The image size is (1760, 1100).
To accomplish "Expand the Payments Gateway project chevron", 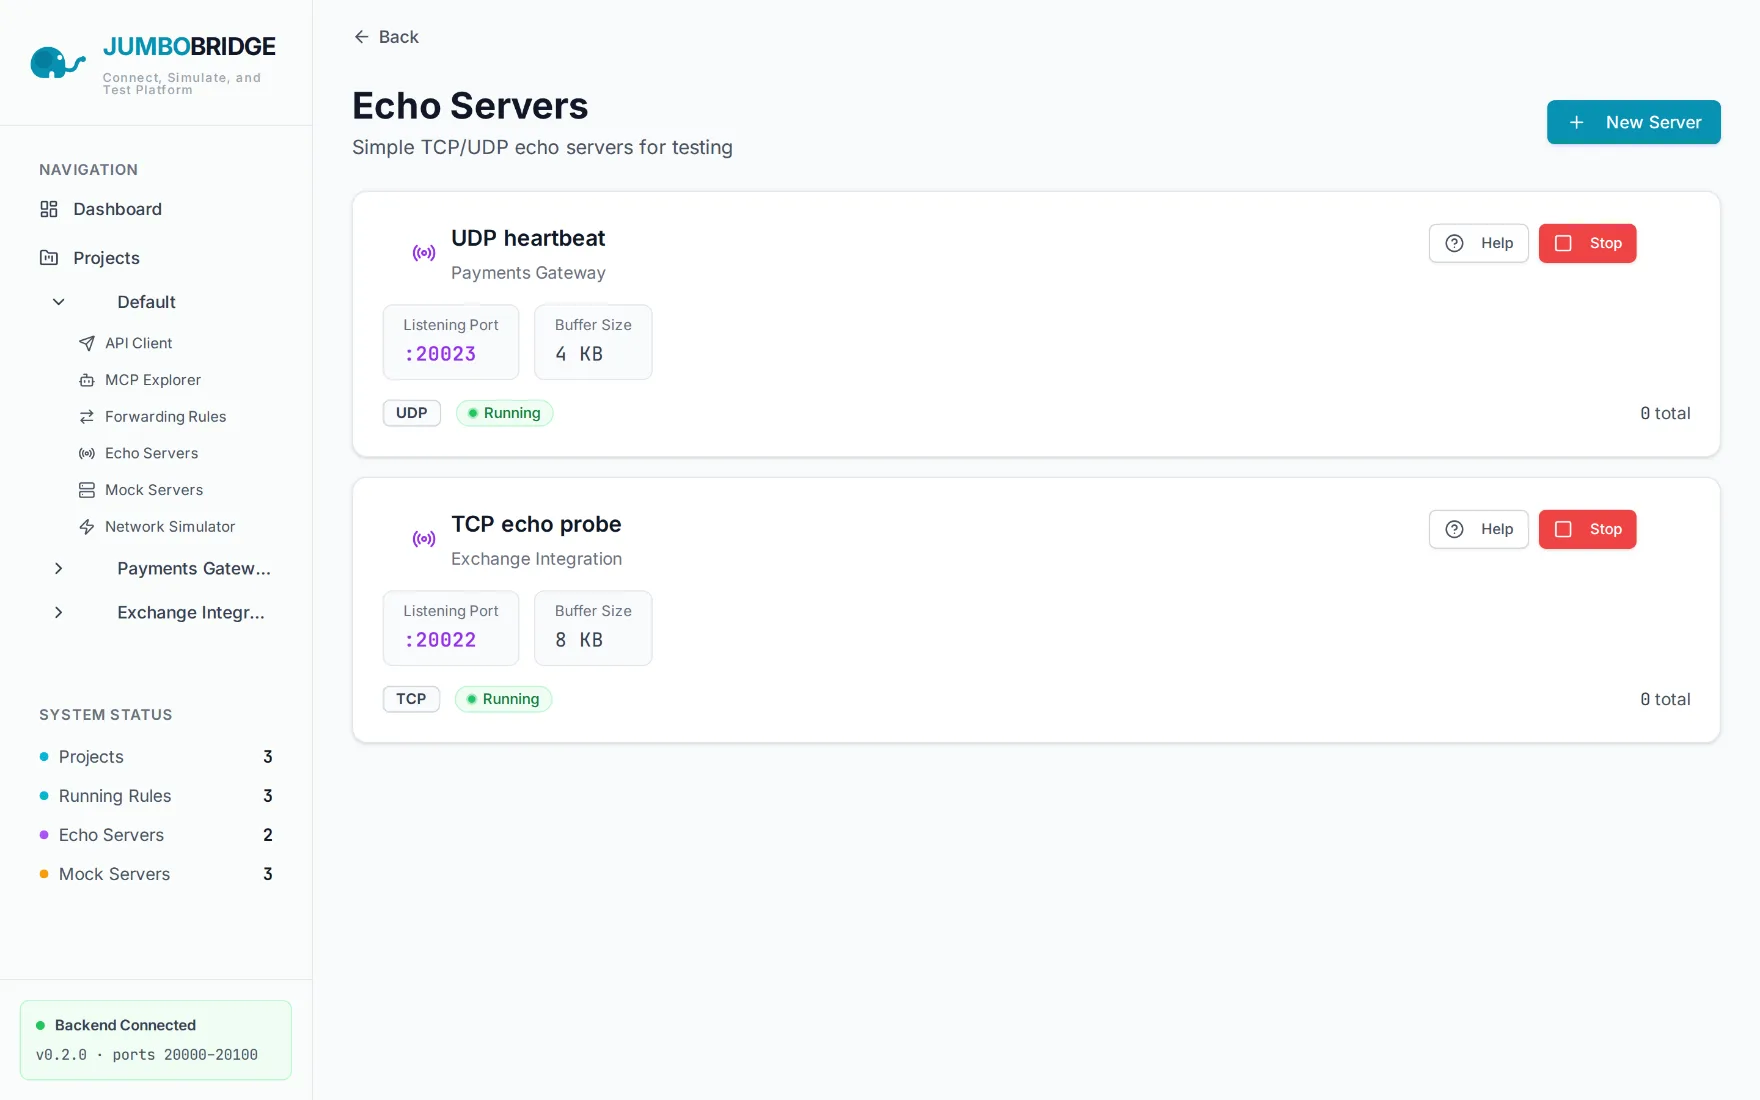I will pyautogui.click(x=59, y=569).
